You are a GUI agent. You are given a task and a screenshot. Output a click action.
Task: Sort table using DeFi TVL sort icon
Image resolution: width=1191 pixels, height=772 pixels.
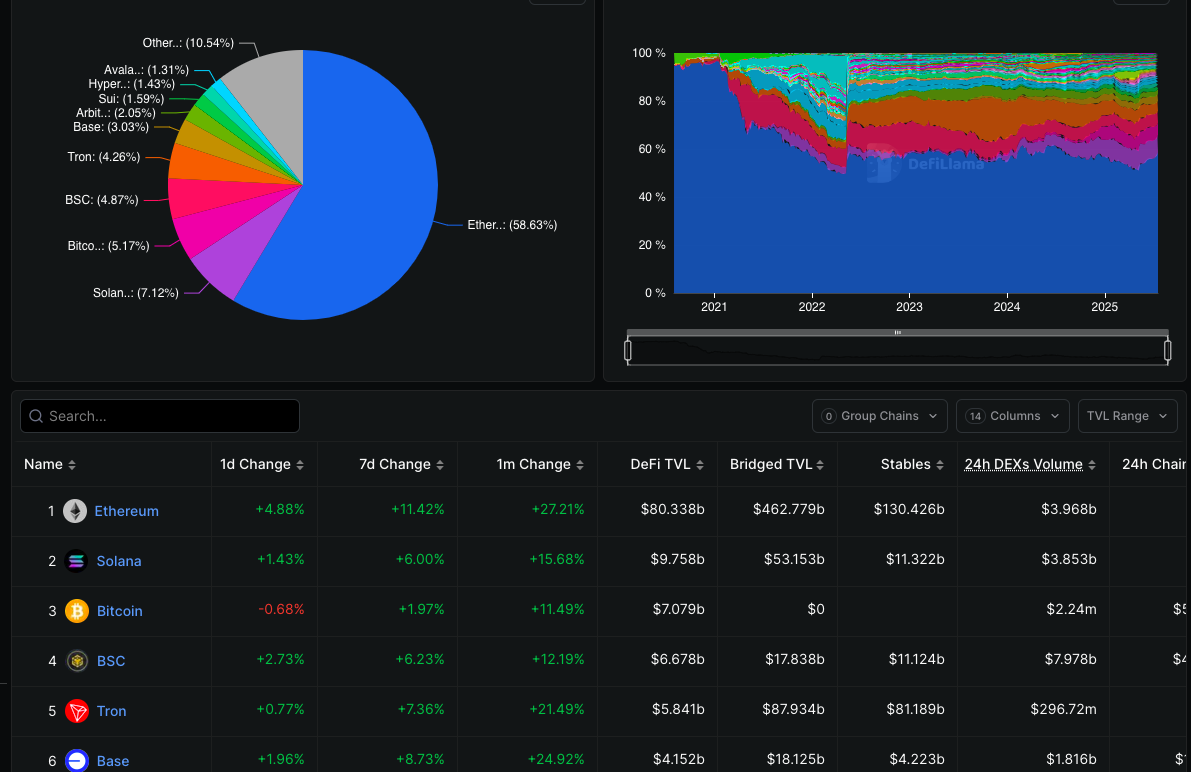pyautogui.click(x=699, y=464)
